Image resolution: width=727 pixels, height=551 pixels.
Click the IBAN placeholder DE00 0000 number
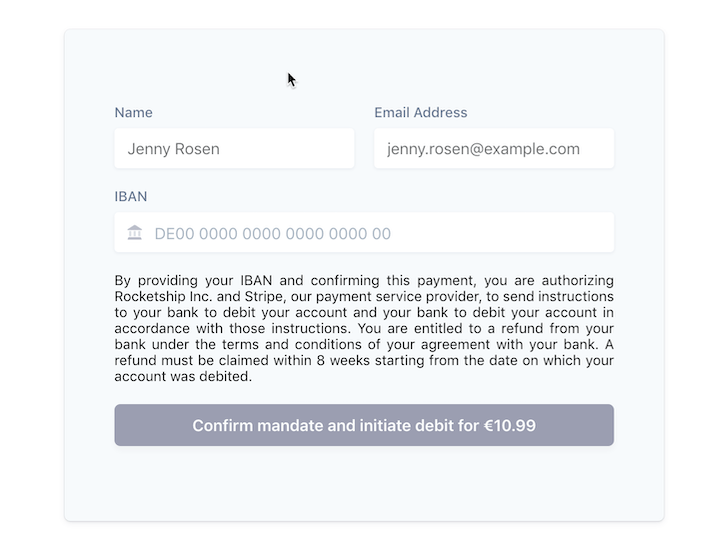(x=273, y=233)
